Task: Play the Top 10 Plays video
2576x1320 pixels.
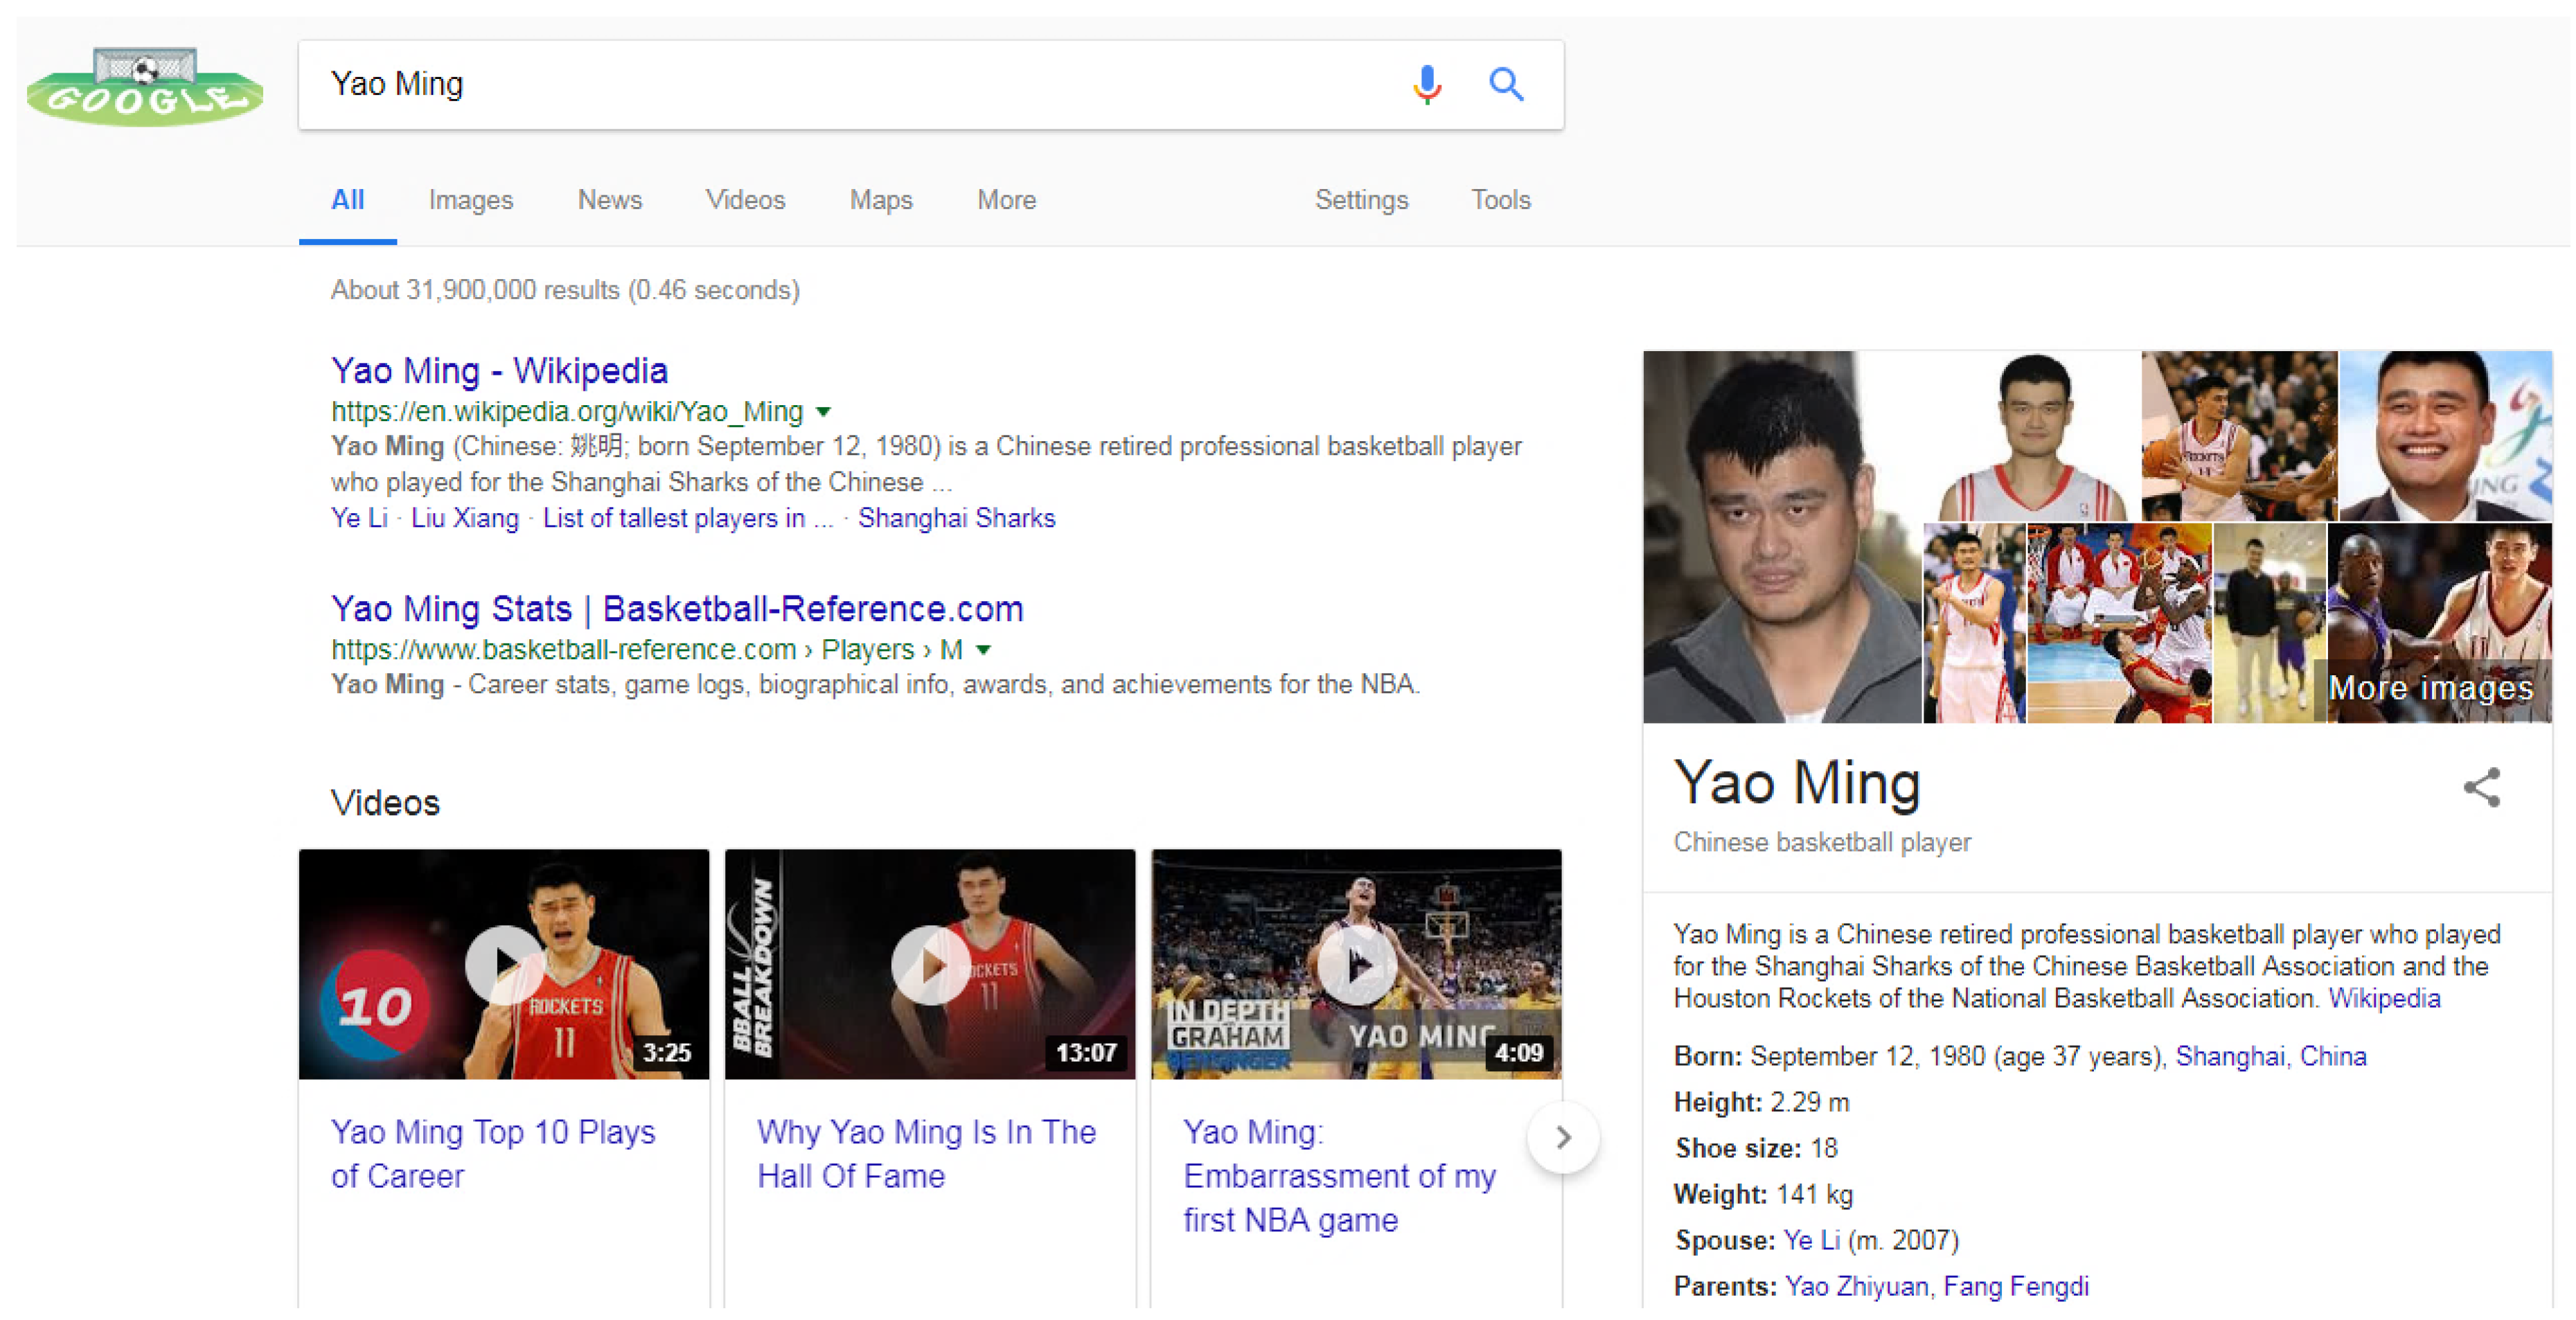Action: click(504, 965)
